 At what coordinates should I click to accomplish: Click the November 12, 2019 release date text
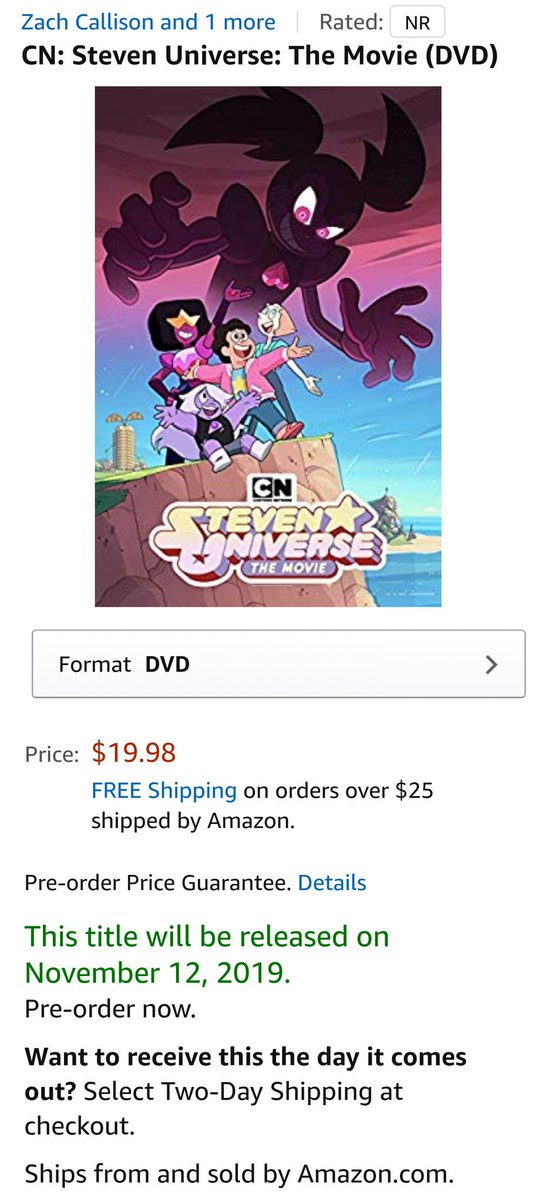(x=157, y=972)
